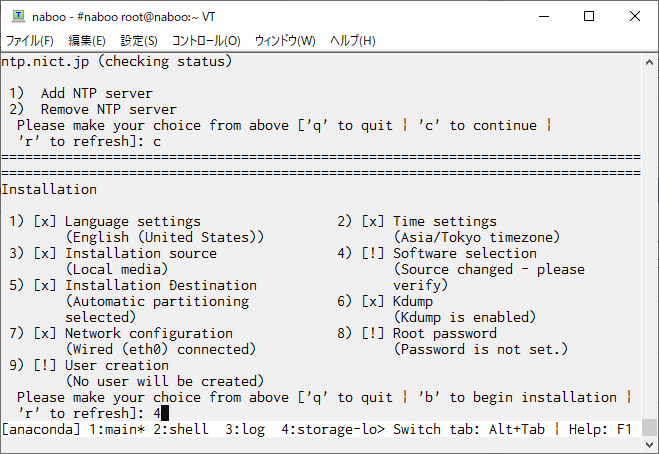This screenshot has height=454, width=659.
Task: Open the ファイル(F) menu
Action: [x=29, y=41]
